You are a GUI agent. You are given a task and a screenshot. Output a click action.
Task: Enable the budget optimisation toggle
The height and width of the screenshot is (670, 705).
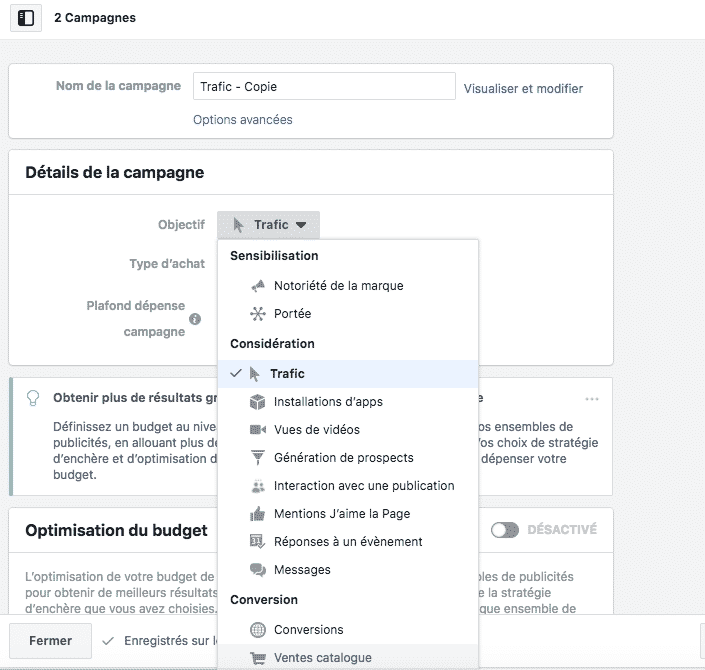505,530
